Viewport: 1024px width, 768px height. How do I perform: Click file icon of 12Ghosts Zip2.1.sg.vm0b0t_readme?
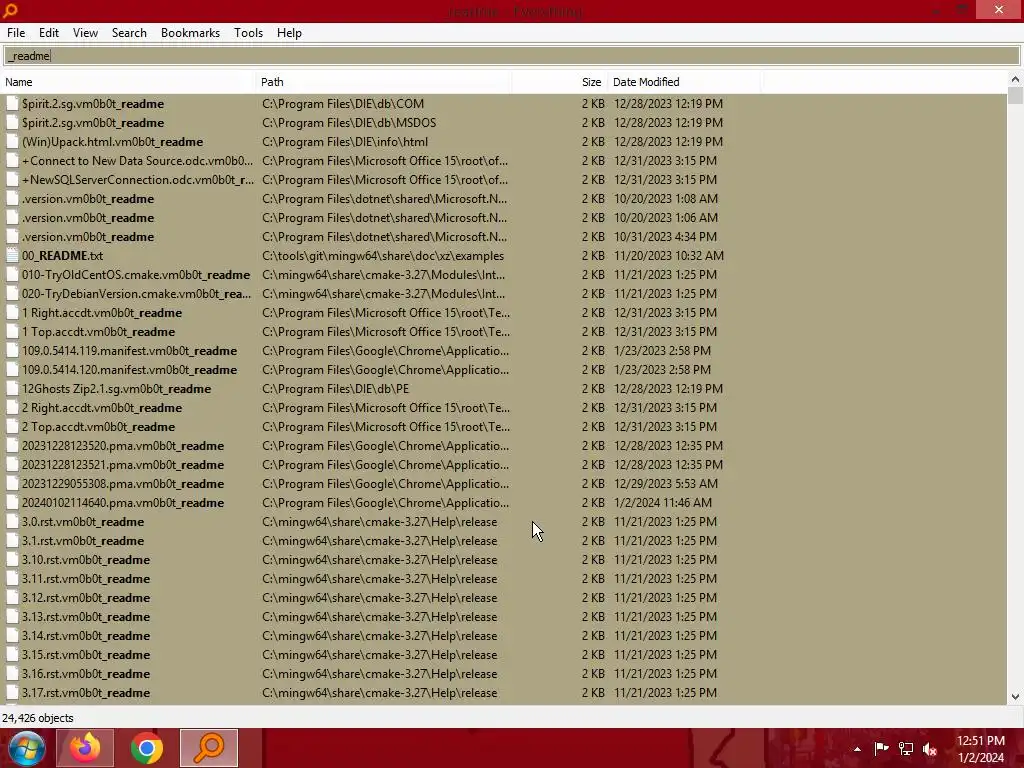(x=12, y=389)
